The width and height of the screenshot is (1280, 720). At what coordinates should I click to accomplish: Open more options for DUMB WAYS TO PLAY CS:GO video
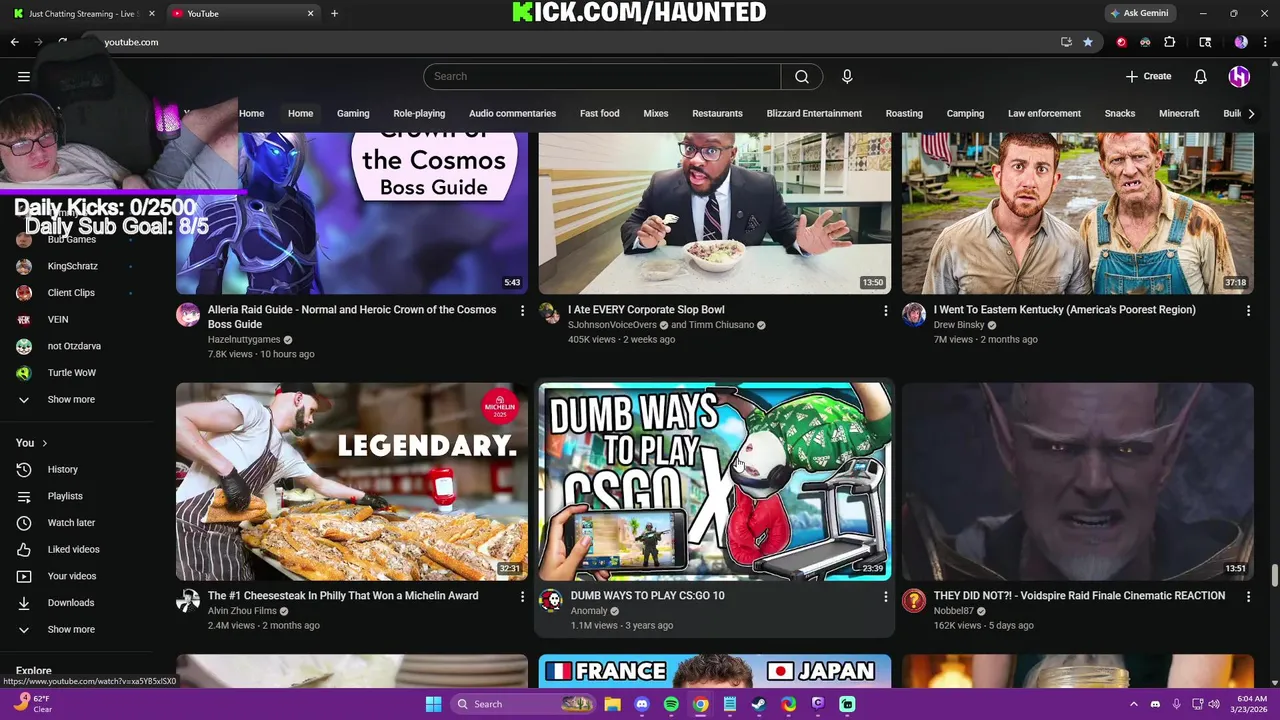pos(885,597)
